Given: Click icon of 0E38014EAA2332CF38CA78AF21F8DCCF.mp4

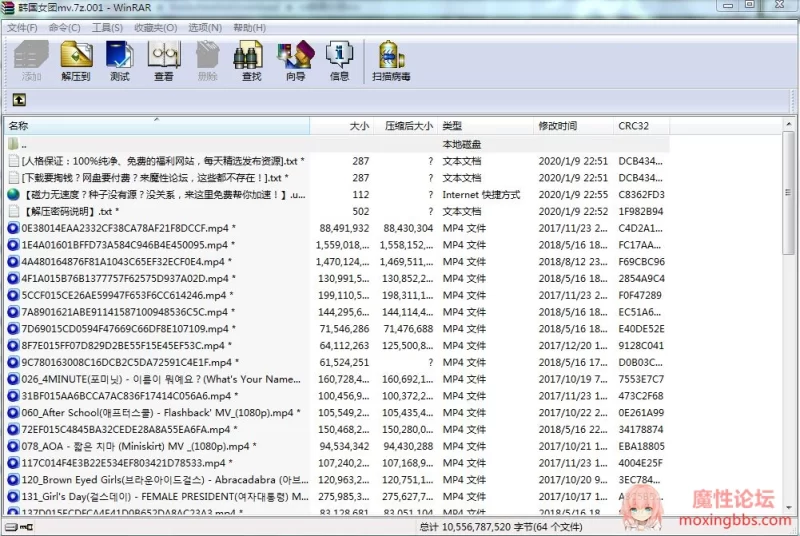Looking at the screenshot, I should click(x=13, y=228).
